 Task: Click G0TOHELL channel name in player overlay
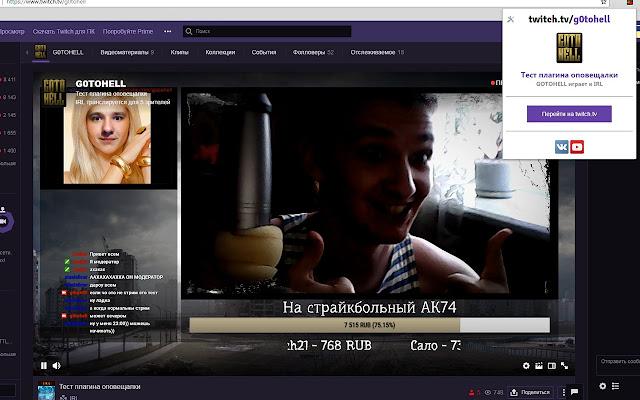click(x=100, y=84)
